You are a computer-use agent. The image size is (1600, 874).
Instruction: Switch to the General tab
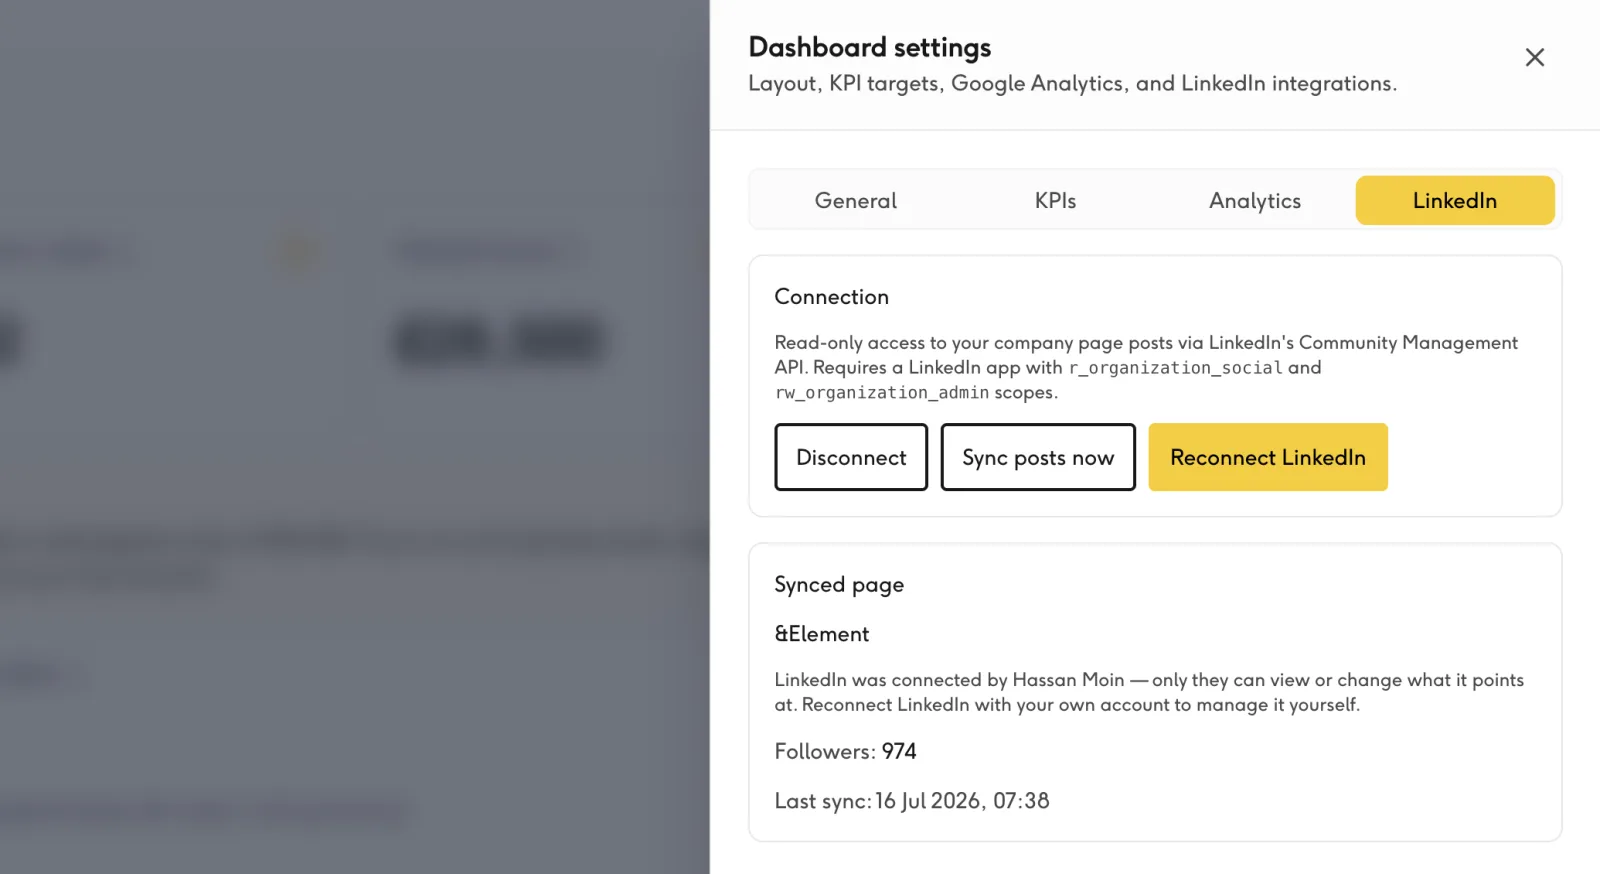pos(856,200)
